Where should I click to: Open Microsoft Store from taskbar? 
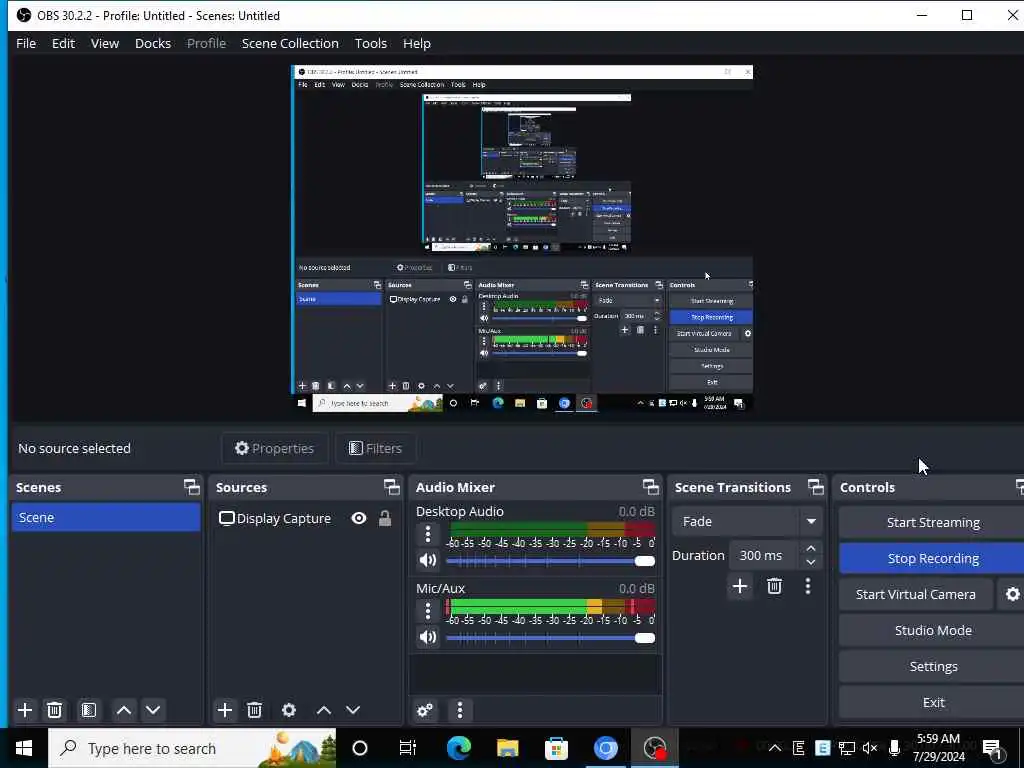tap(556, 748)
